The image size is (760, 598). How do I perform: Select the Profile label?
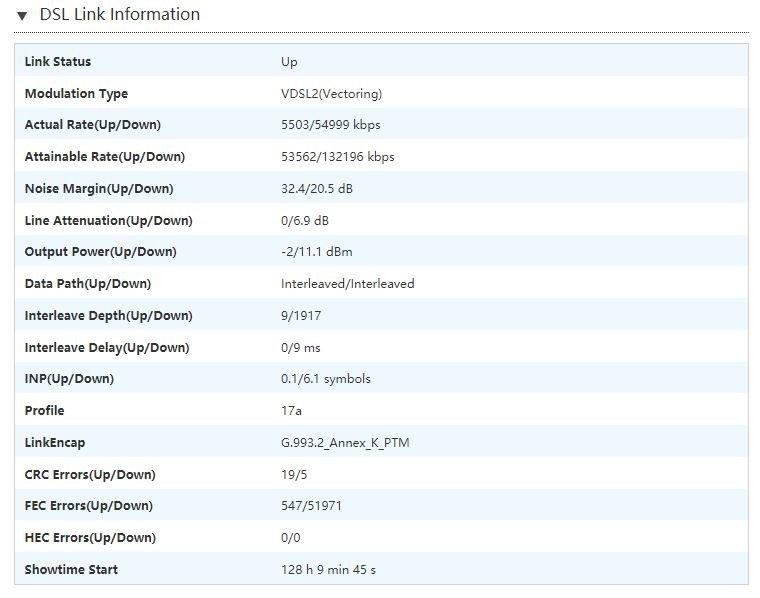pyautogui.click(x=44, y=410)
